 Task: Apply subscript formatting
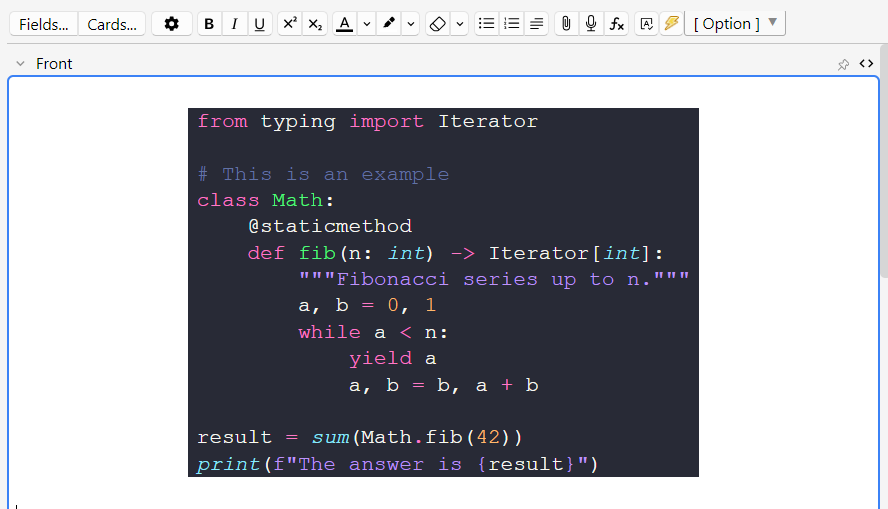[315, 24]
